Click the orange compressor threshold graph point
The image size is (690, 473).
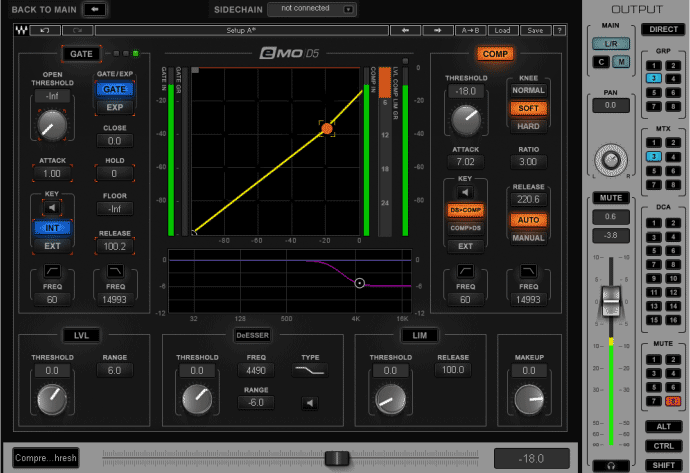(x=327, y=128)
